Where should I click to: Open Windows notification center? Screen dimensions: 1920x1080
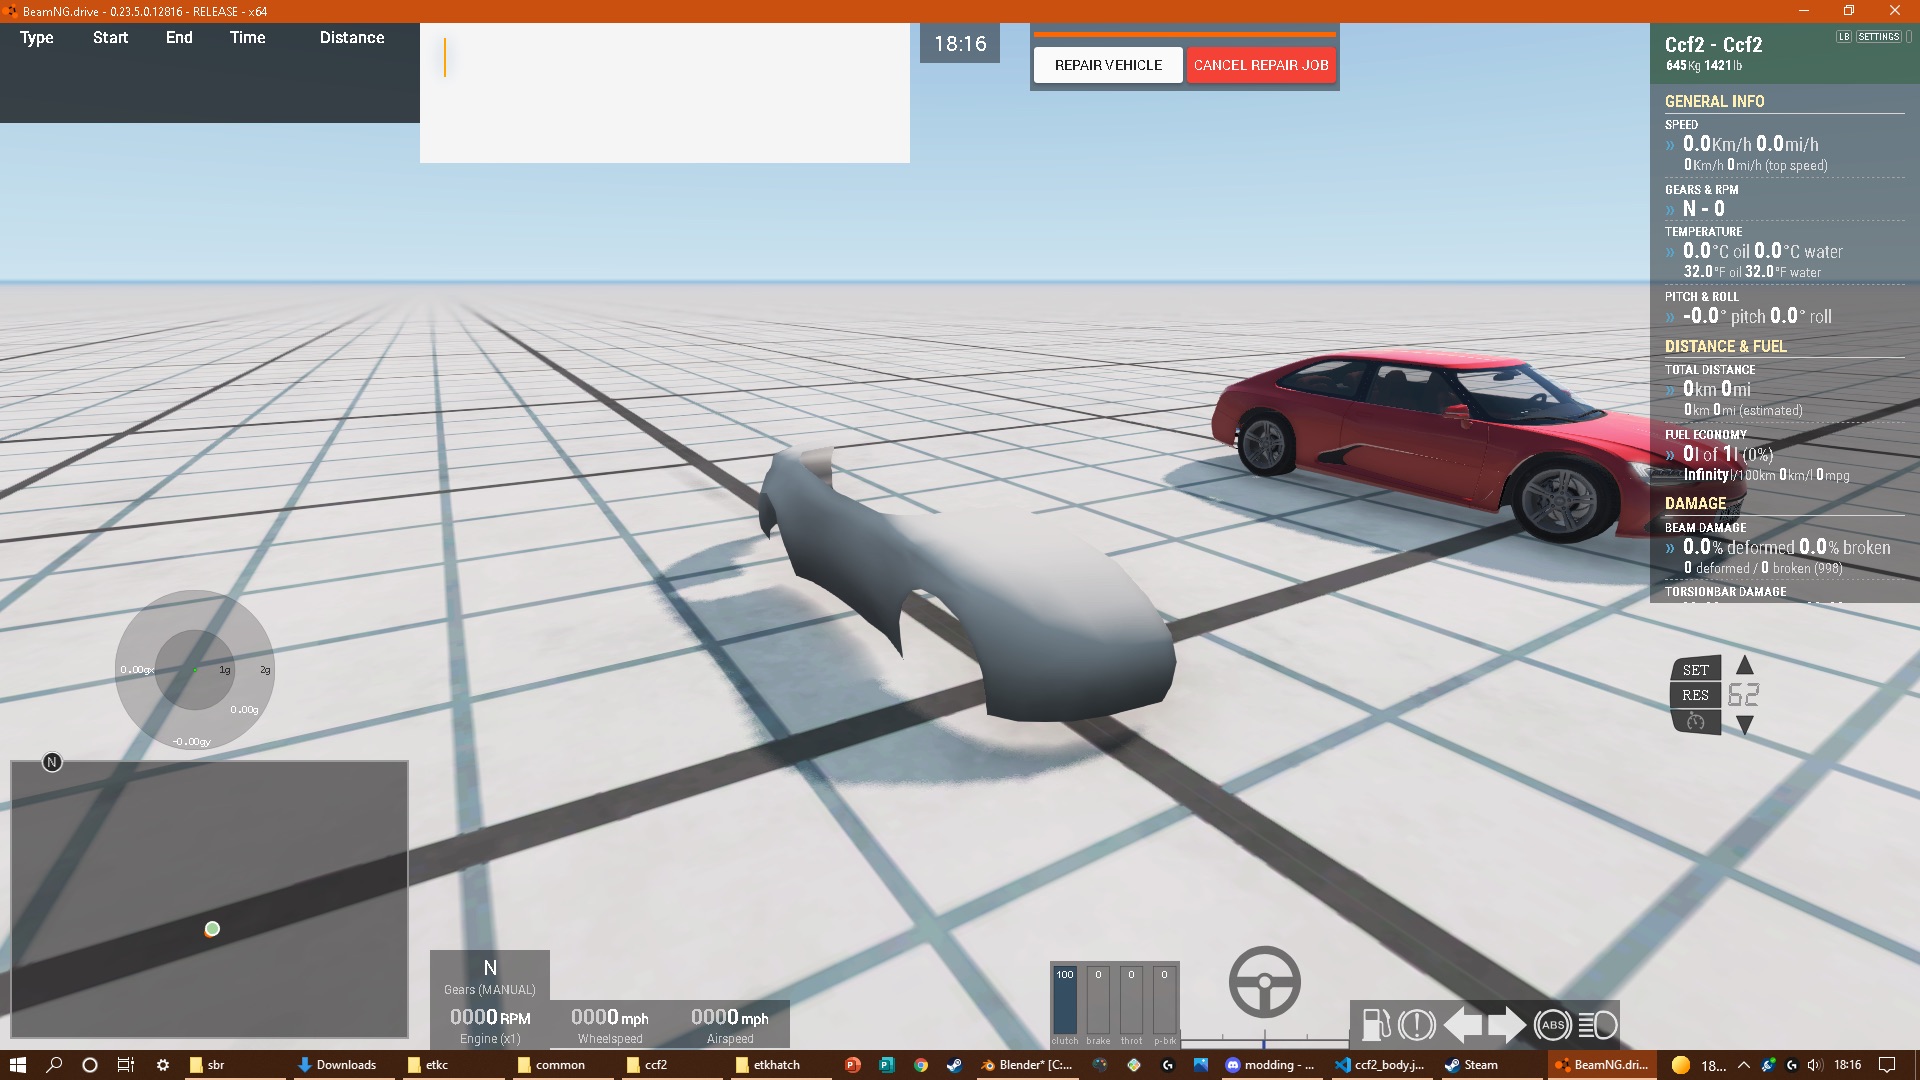[1887, 1065]
